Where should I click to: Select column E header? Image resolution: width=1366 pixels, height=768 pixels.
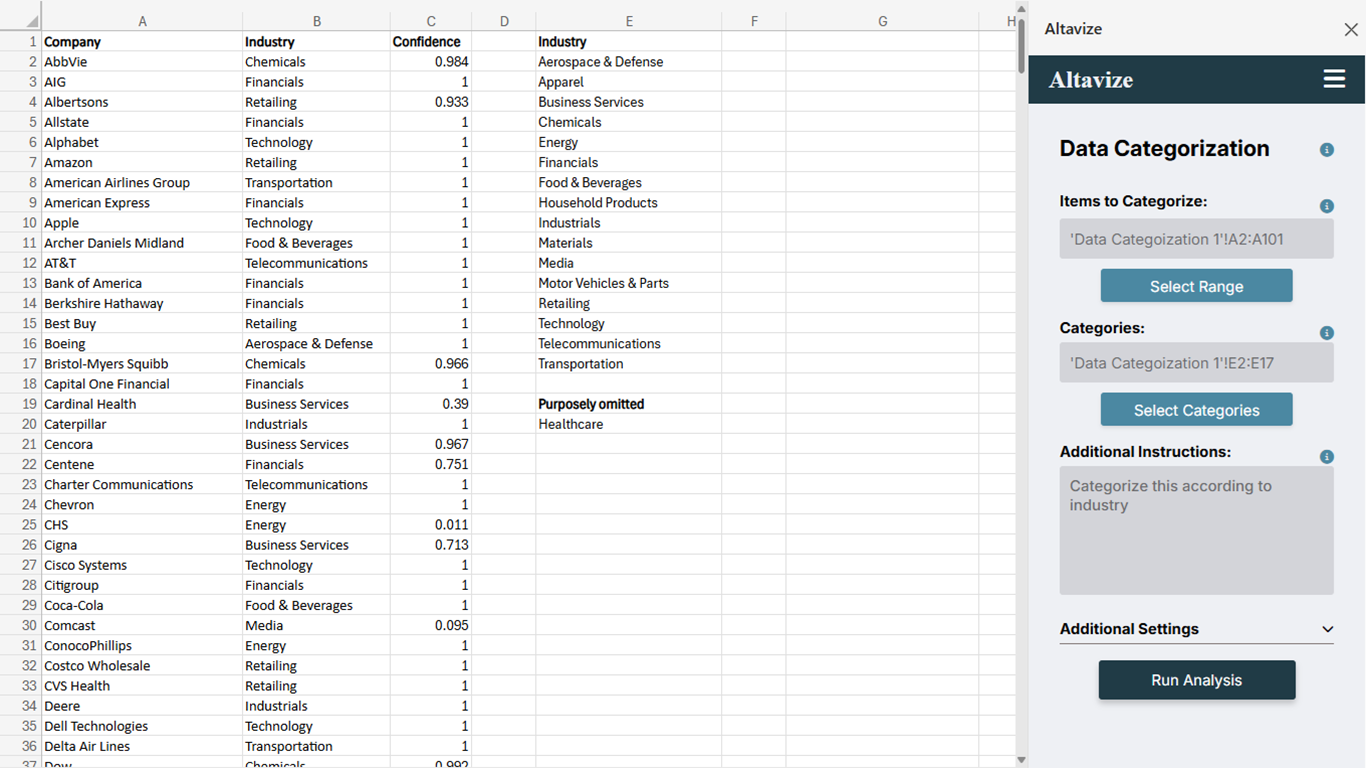629,21
